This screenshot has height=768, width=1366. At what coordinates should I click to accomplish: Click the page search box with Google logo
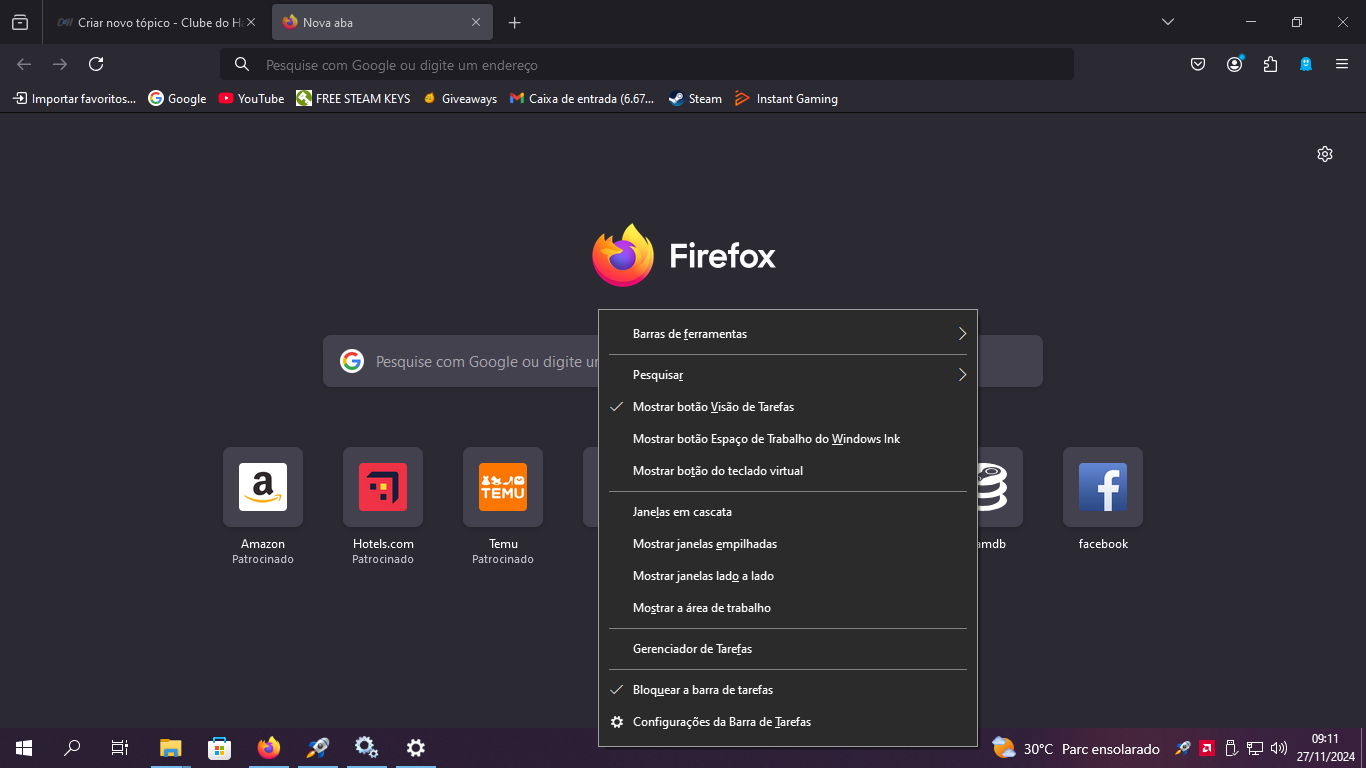(x=682, y=361)
